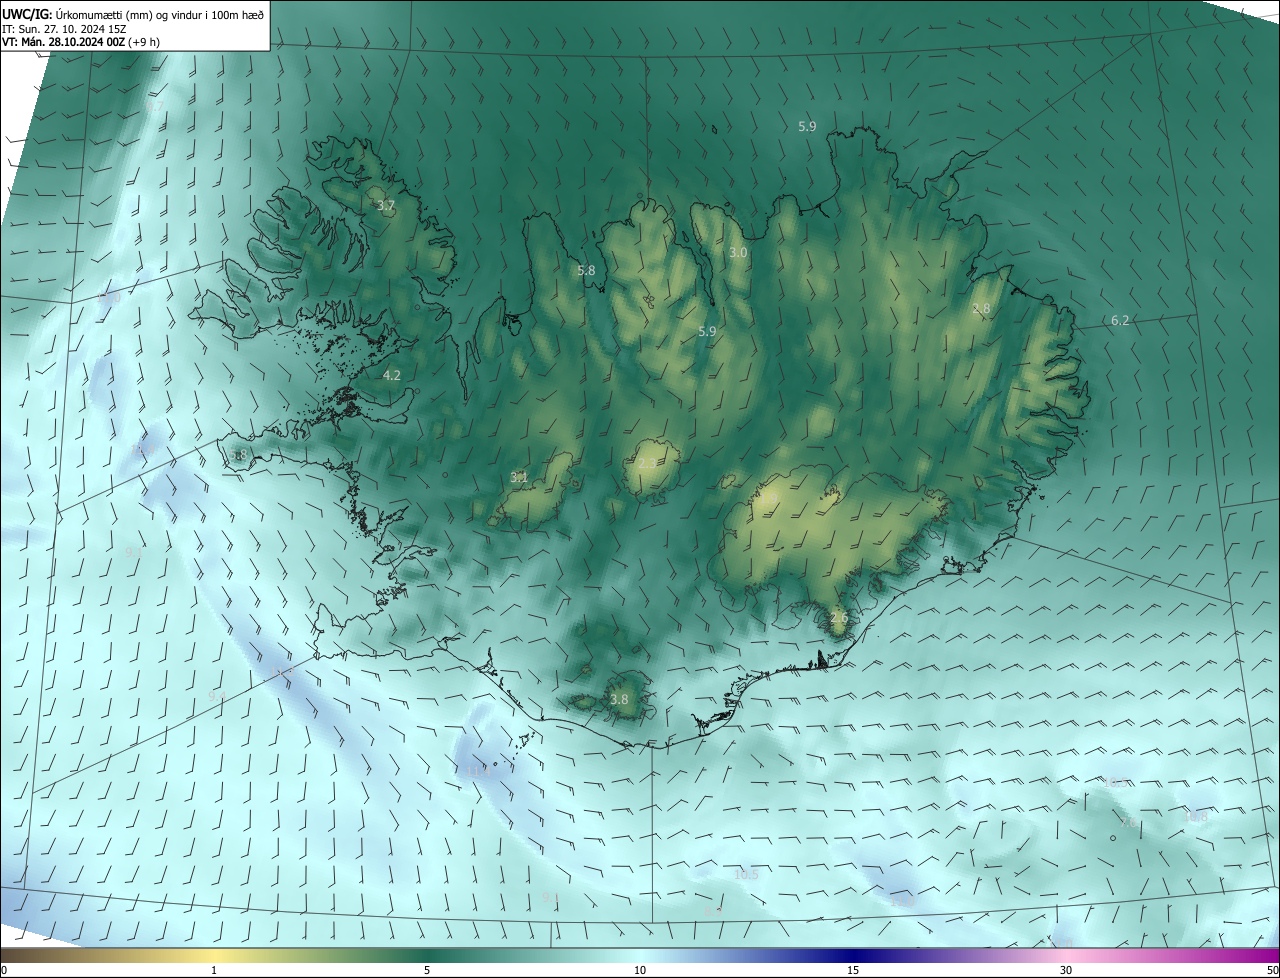The width and height of the screenshot is (1280, 978).
Task: Click the 4.2 value on the map
Action: click(x=392, y=375)
